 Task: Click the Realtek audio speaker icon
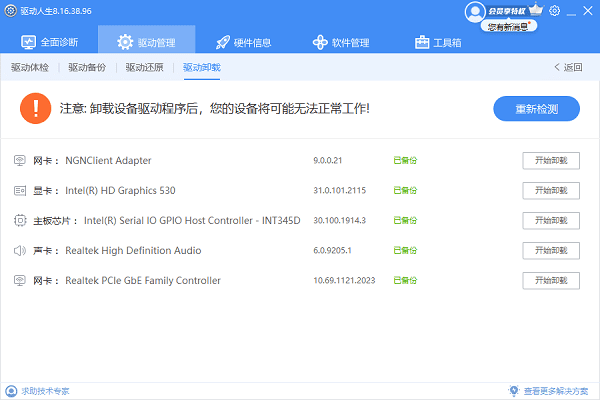[20, 250]
